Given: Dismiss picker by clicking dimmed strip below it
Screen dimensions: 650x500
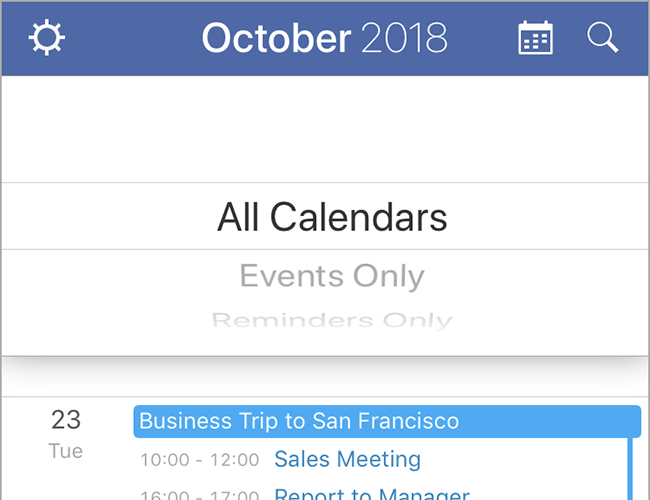Looking at the screenshot, I should 325,378.
